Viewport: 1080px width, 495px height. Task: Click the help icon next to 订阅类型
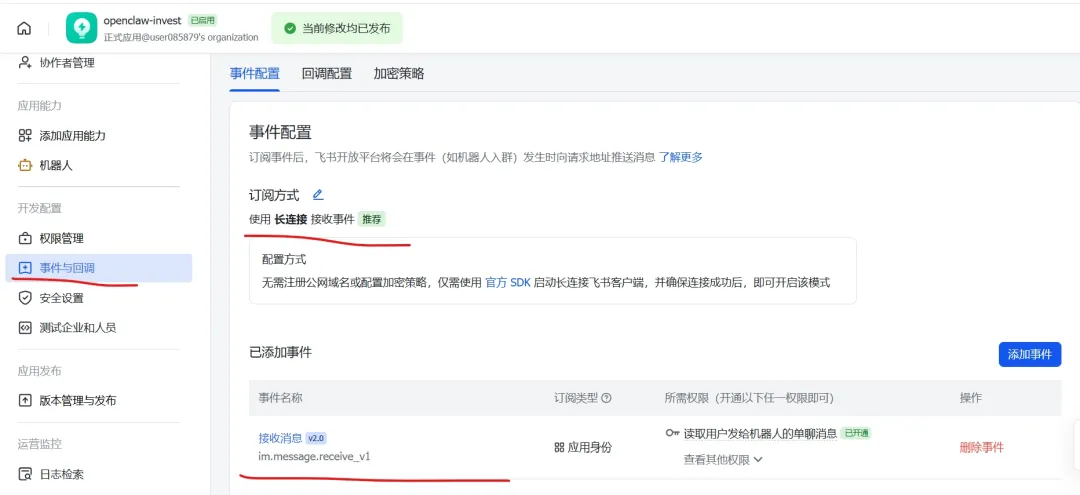click(607, 398)
